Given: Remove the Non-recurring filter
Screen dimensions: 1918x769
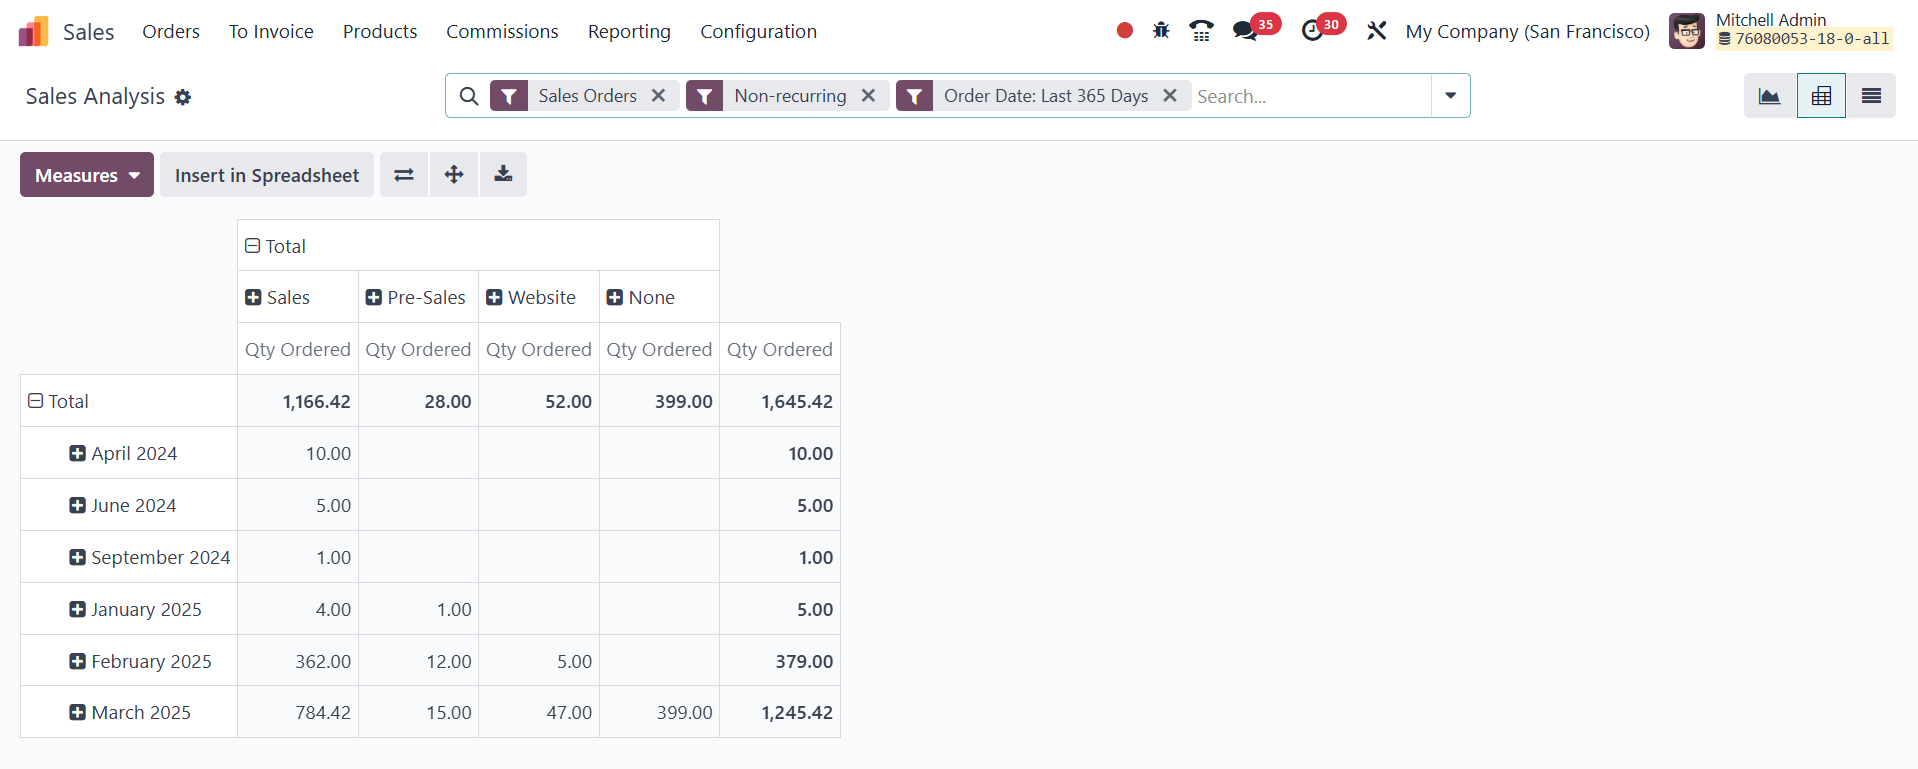Looking at the screenshot, I should tap(868, 96).
